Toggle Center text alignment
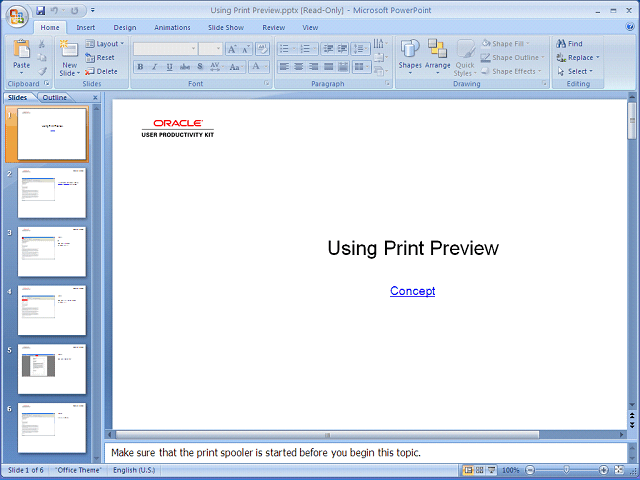 [x=299, y=67]
